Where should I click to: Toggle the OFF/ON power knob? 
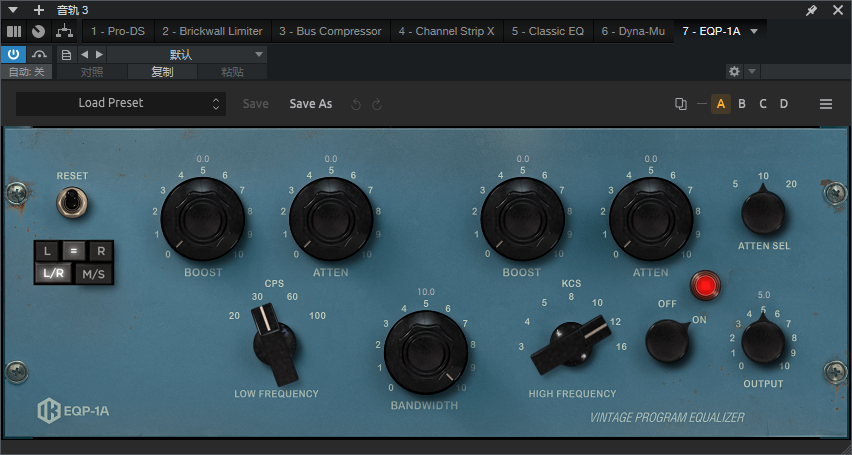tap(667, 341)
